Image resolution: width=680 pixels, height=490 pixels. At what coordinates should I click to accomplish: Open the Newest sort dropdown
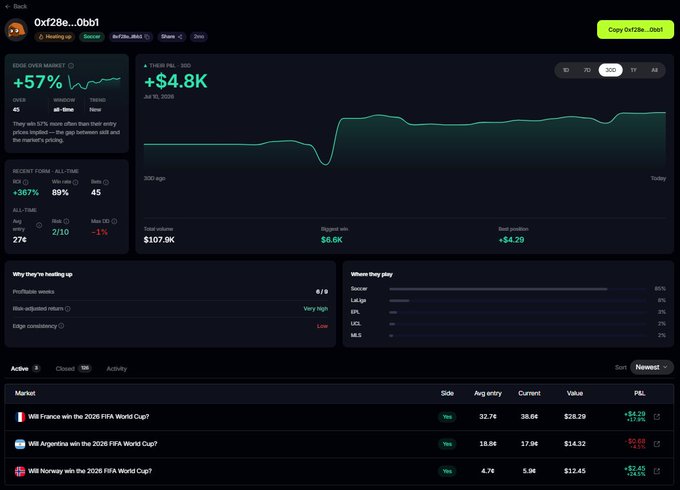[x=652, y=367]
